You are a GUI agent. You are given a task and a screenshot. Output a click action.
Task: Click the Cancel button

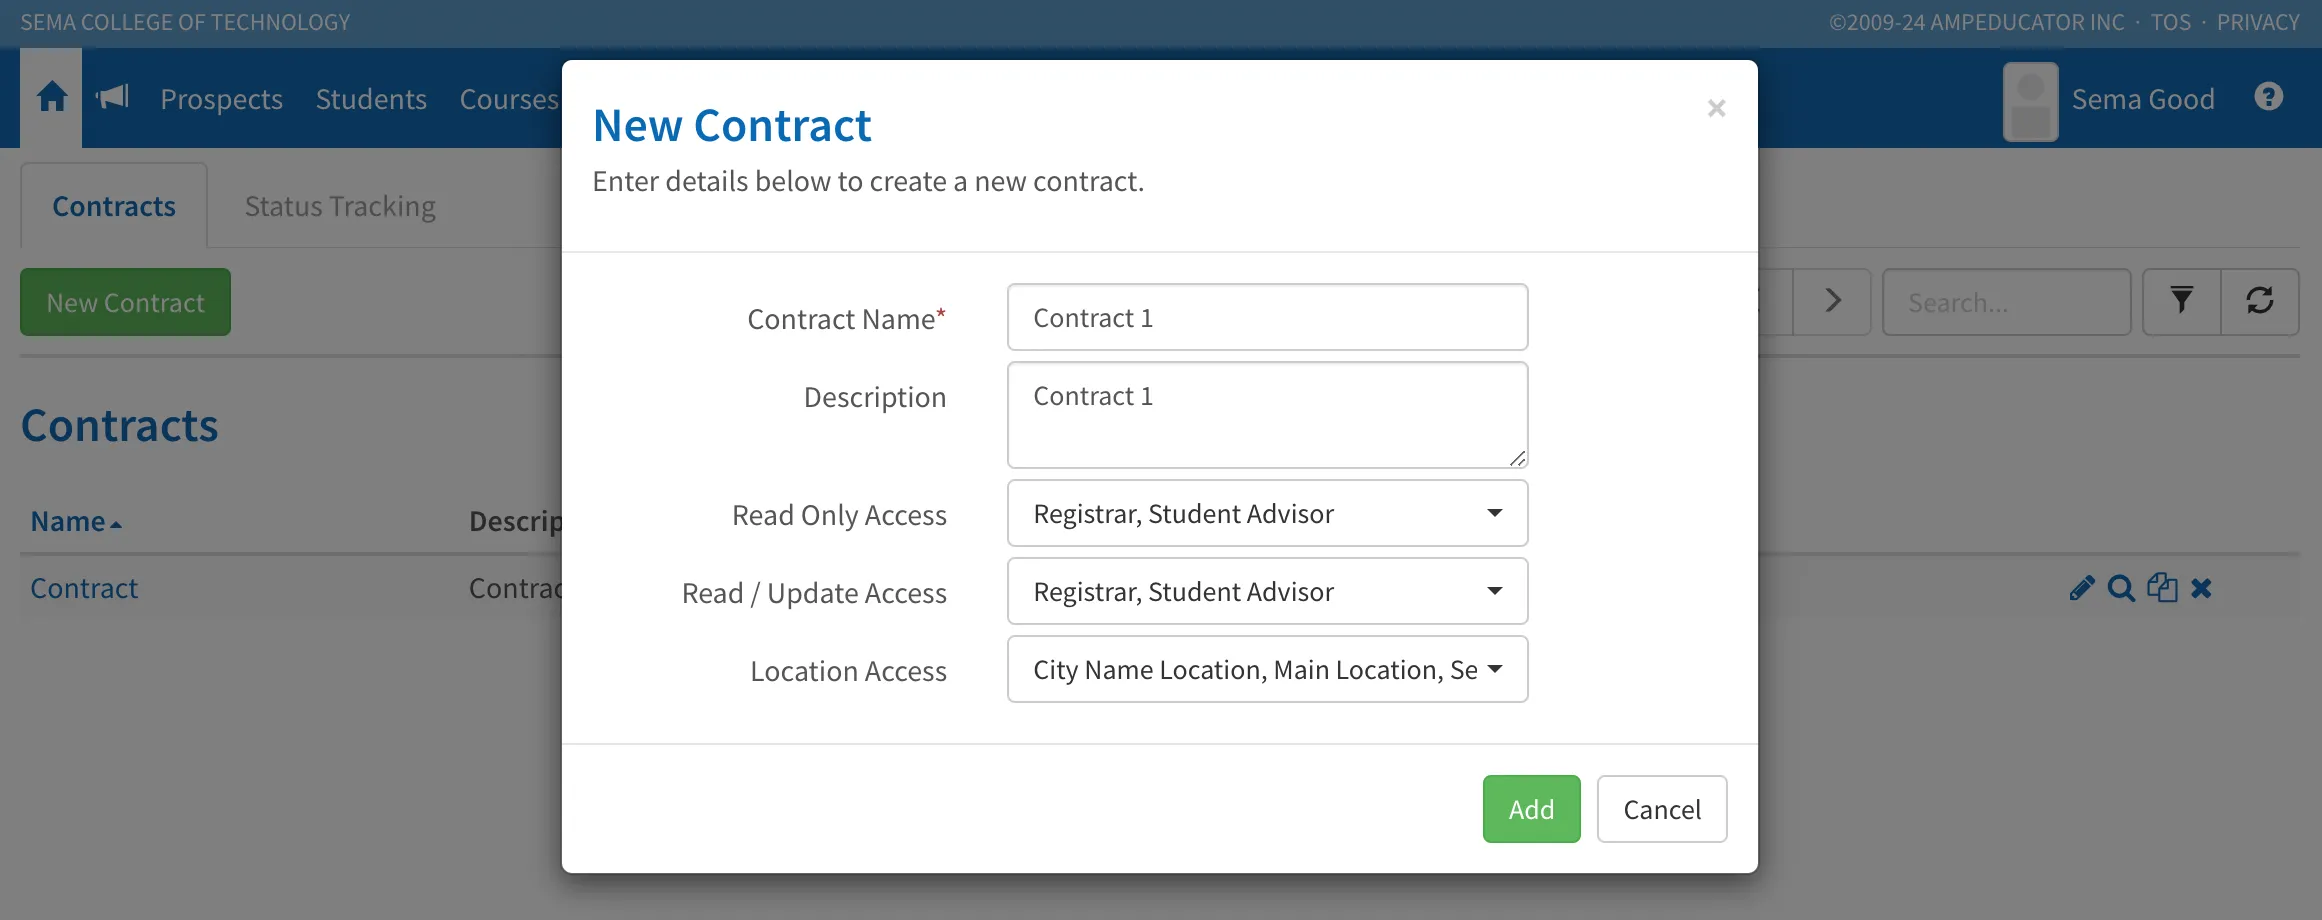tap(1661, 809)
